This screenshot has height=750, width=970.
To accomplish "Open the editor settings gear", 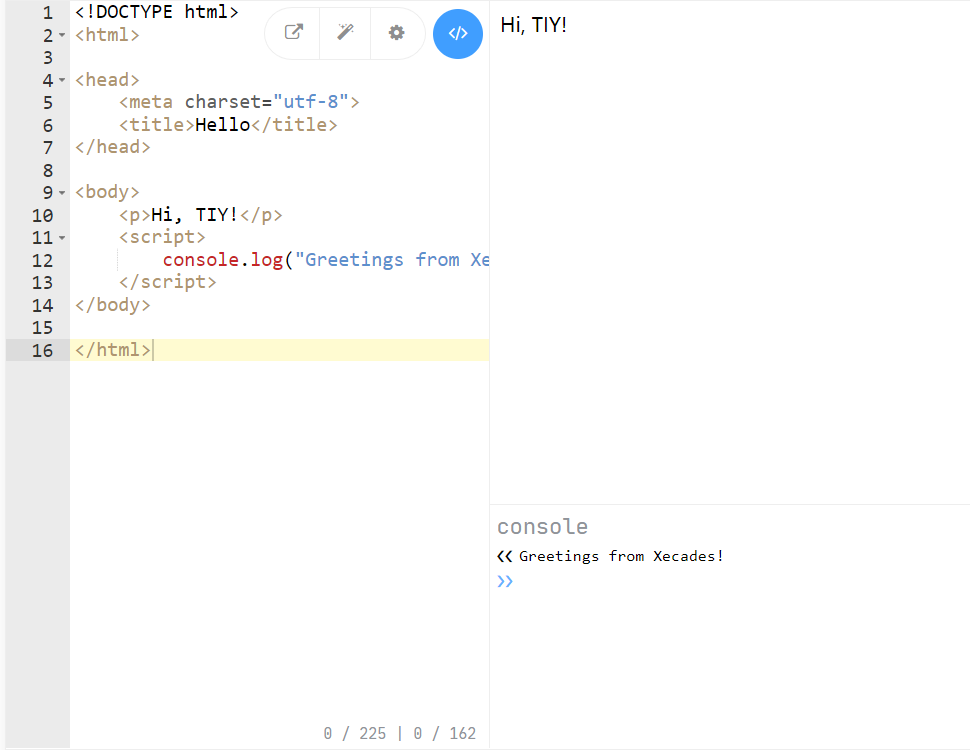I will click(397, 33).
